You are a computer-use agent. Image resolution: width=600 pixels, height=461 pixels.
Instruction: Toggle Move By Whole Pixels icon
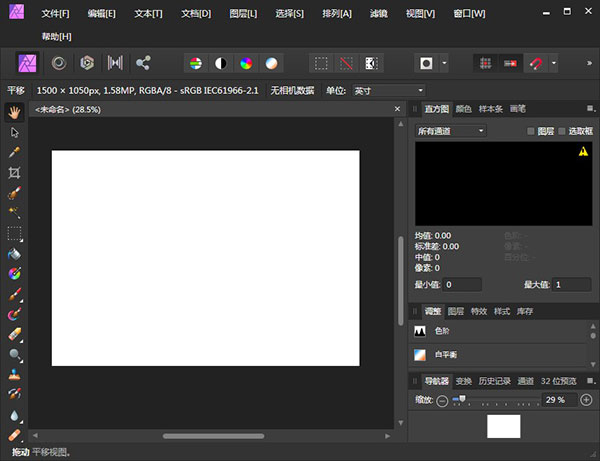pyautogui.click(x=510, y=64)
